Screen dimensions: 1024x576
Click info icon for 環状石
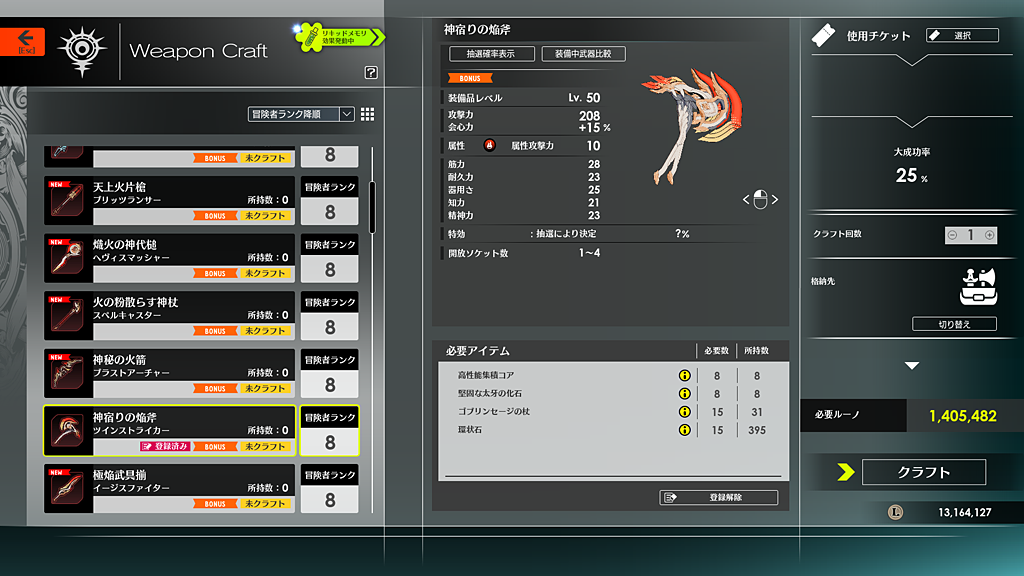click(685, 430)
